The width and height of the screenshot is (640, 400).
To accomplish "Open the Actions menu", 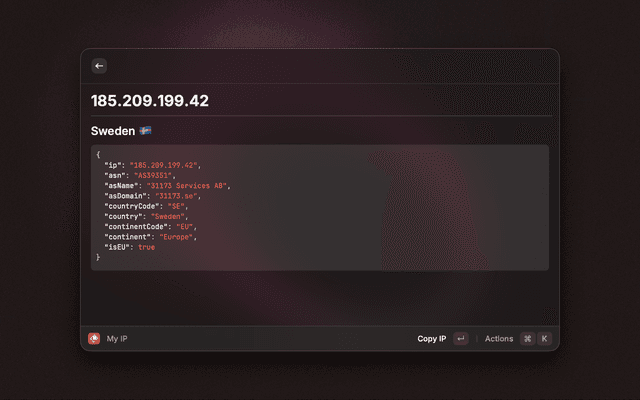I will click(499, 339).
